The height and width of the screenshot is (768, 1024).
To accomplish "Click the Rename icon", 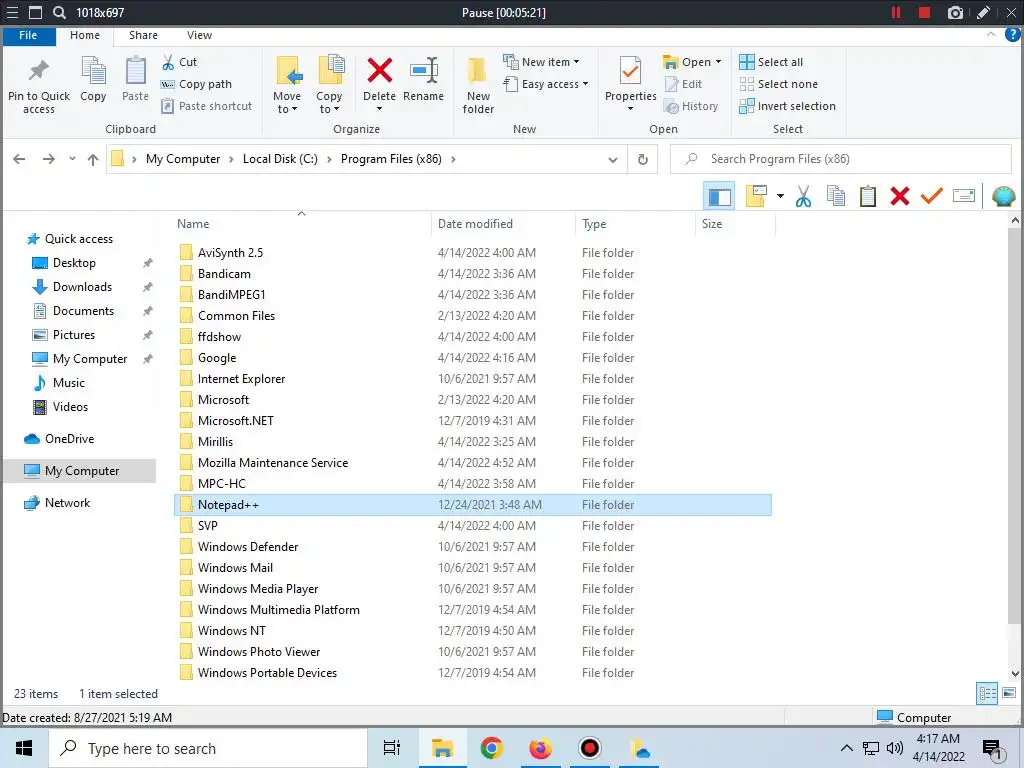I will [423, 71].
